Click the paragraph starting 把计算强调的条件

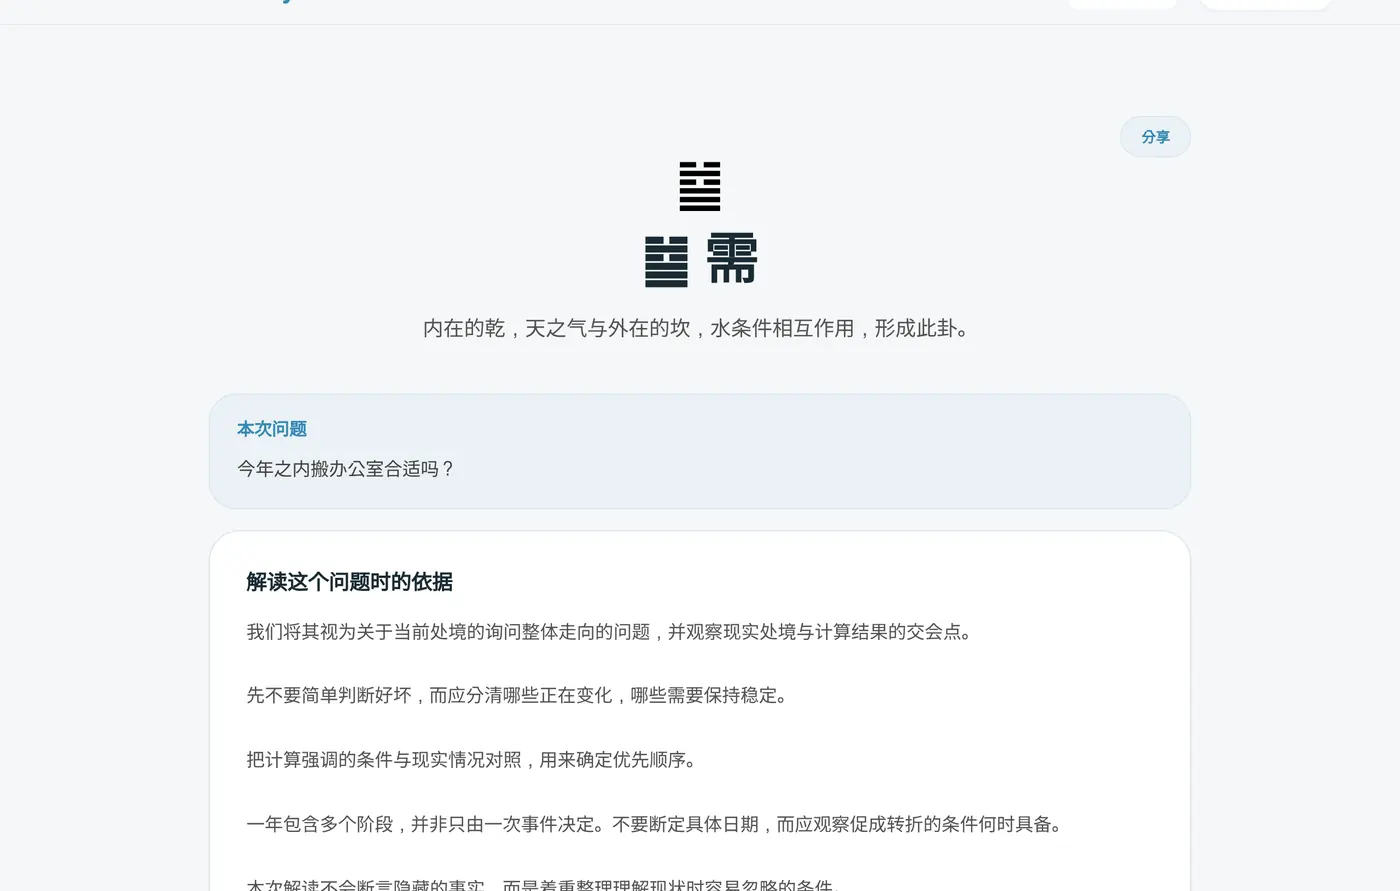pos(474,760)
